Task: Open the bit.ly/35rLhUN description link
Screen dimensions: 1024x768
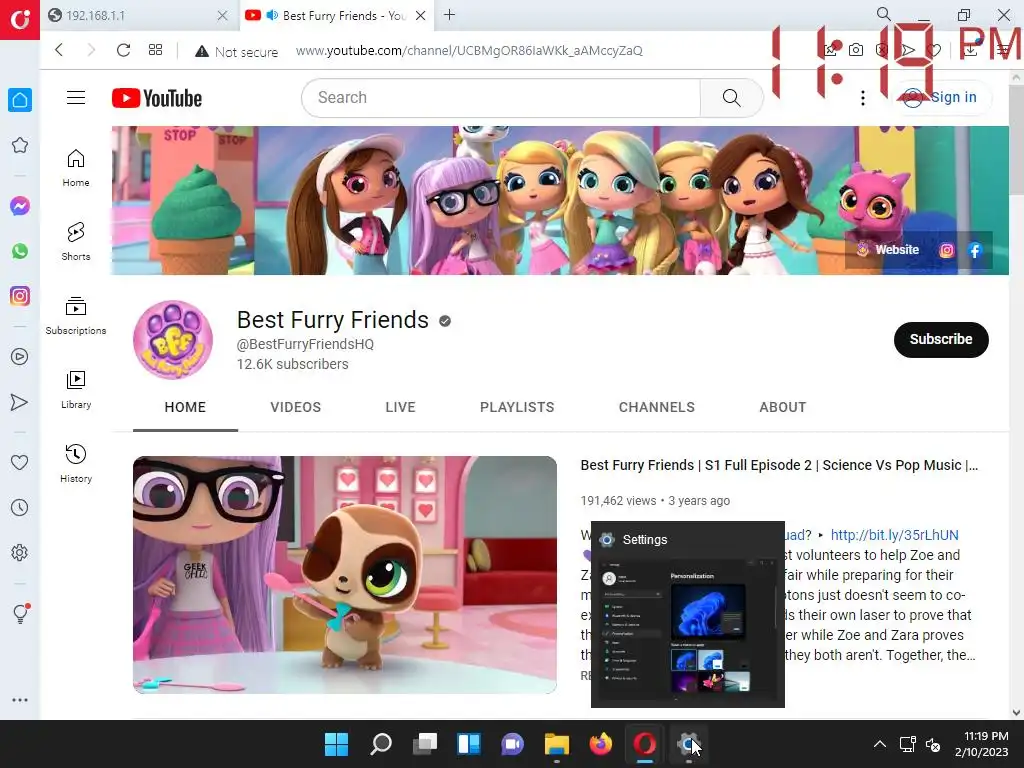Action: tap(894, 536)
